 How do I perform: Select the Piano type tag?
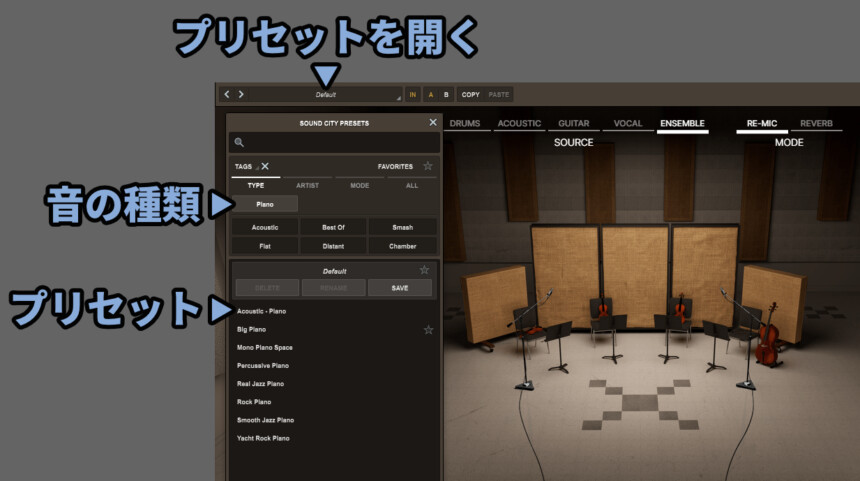(x=265, y=204)
